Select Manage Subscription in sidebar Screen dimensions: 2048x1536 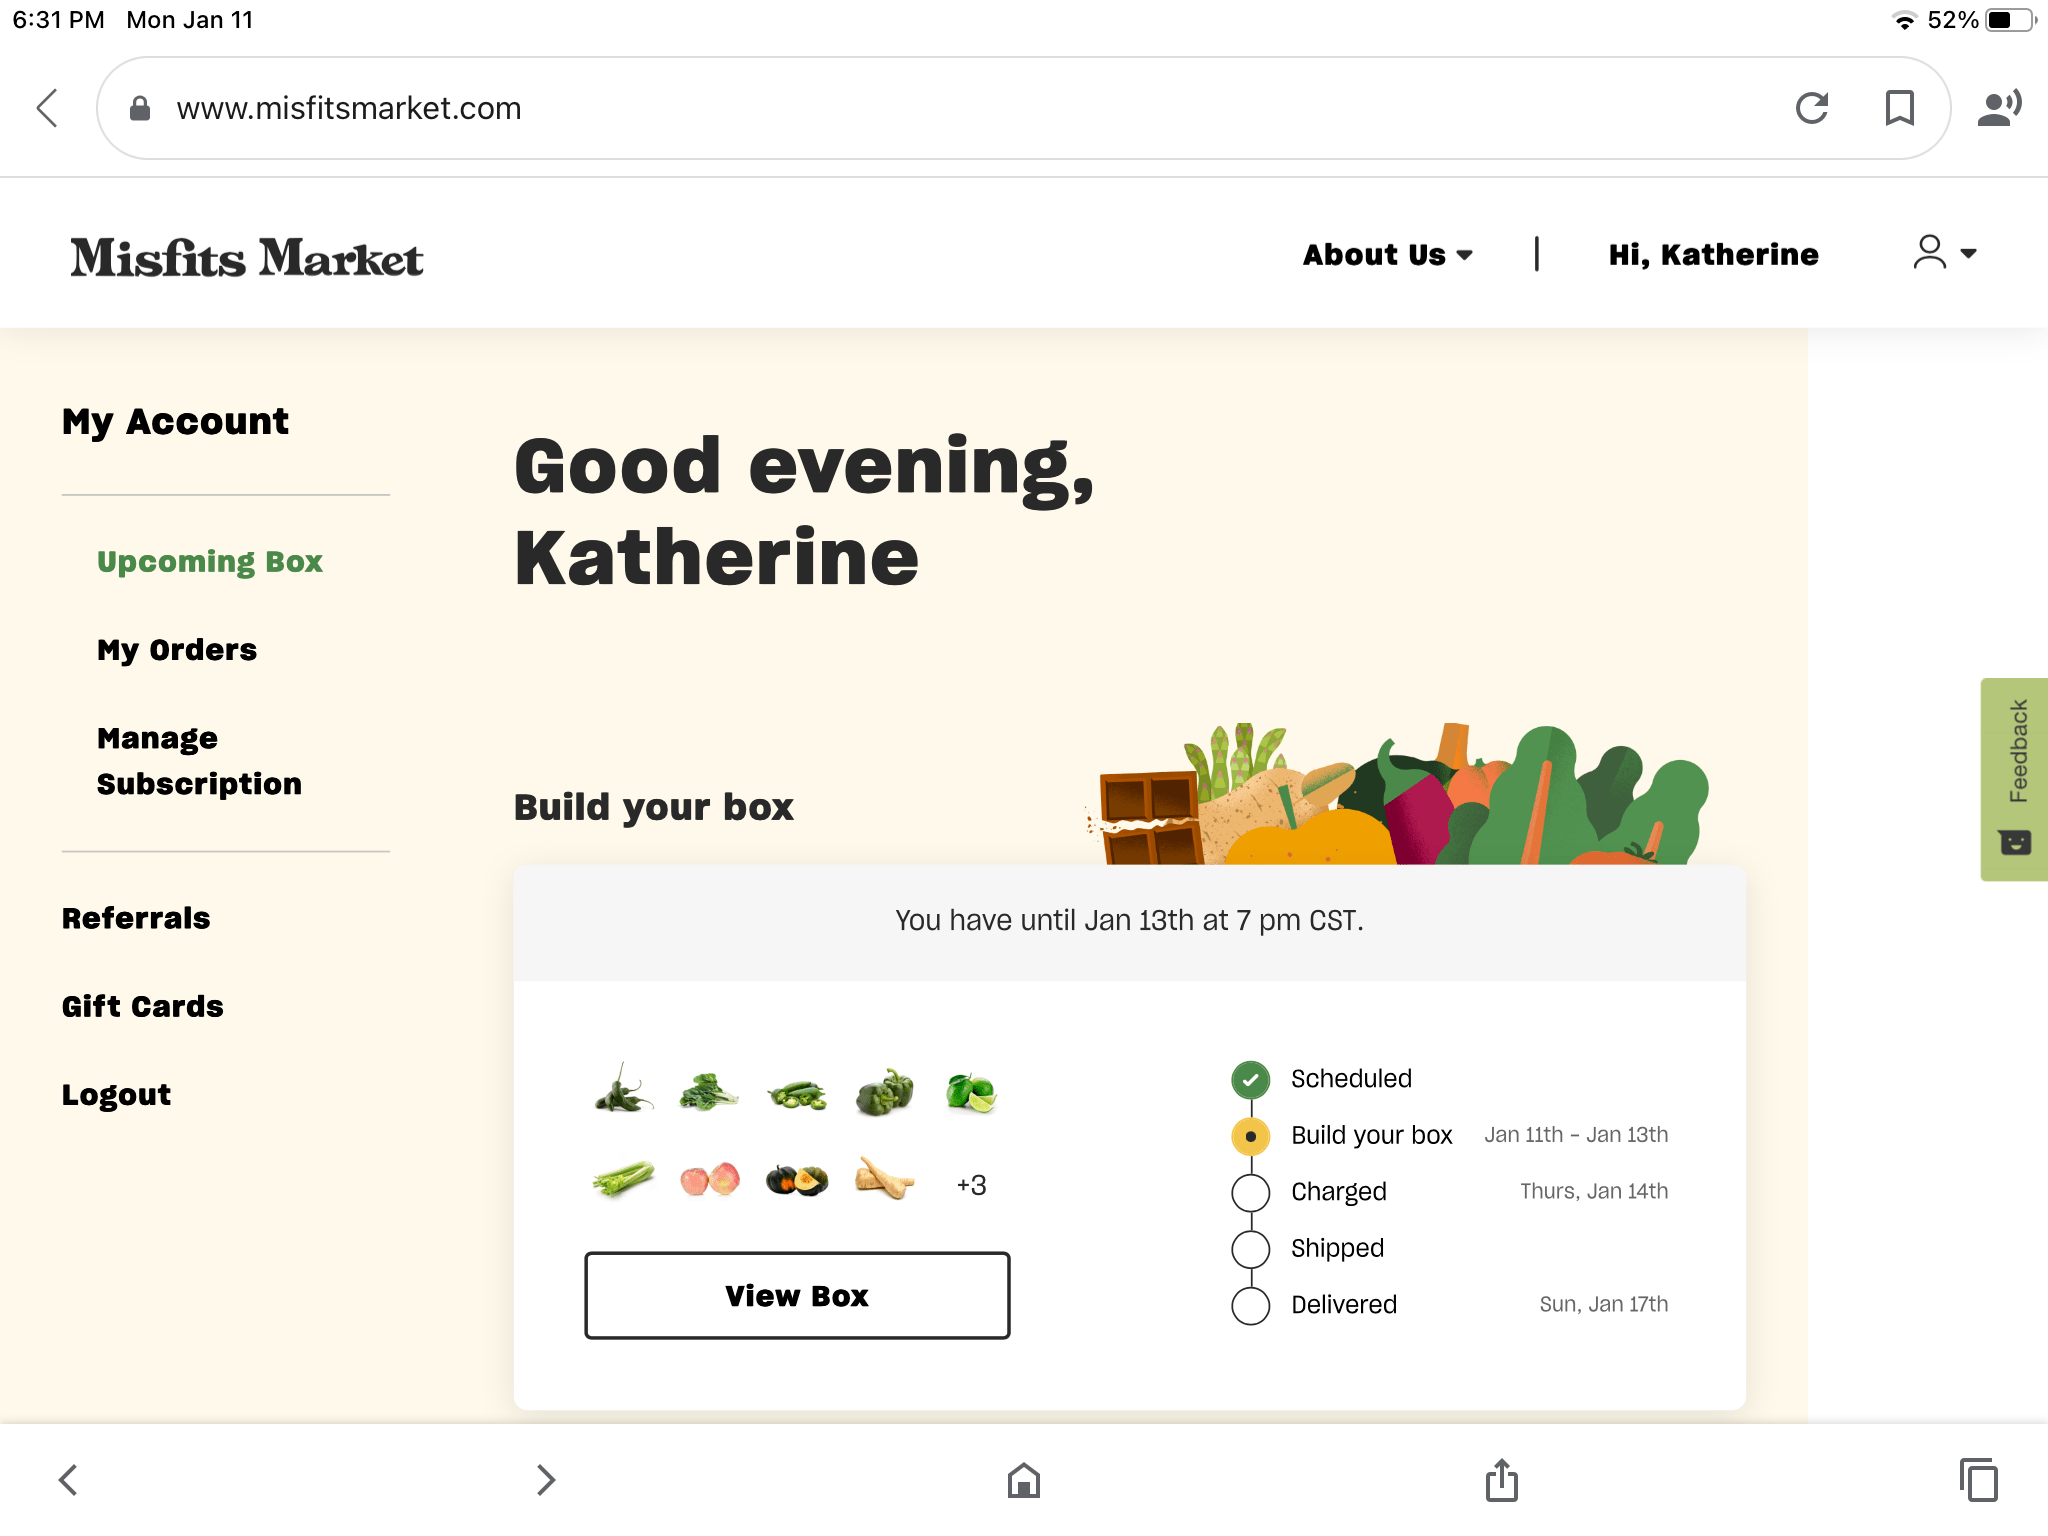(x=199, y=761)
